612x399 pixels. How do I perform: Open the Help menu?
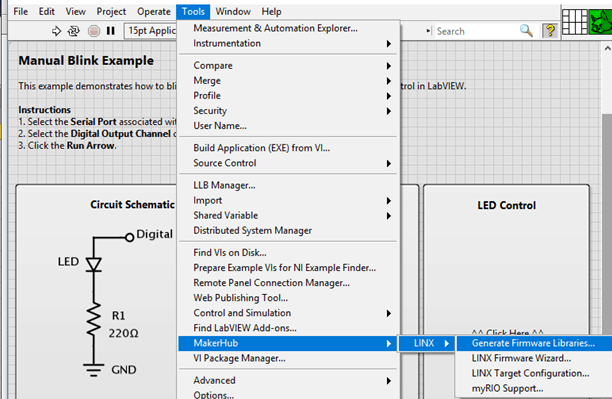coord(271,12)
